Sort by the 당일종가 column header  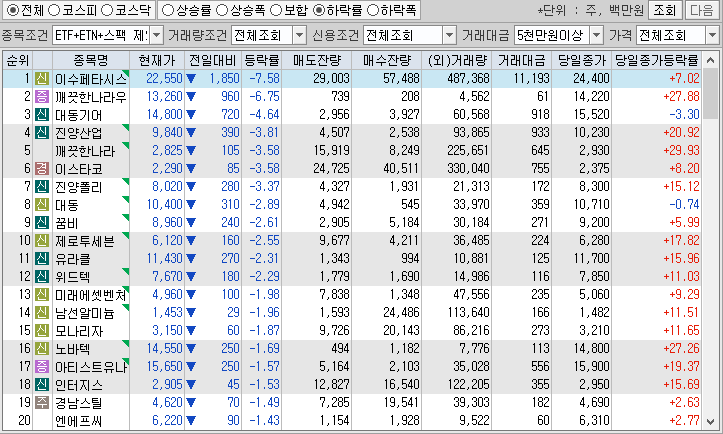coord(581,60)
